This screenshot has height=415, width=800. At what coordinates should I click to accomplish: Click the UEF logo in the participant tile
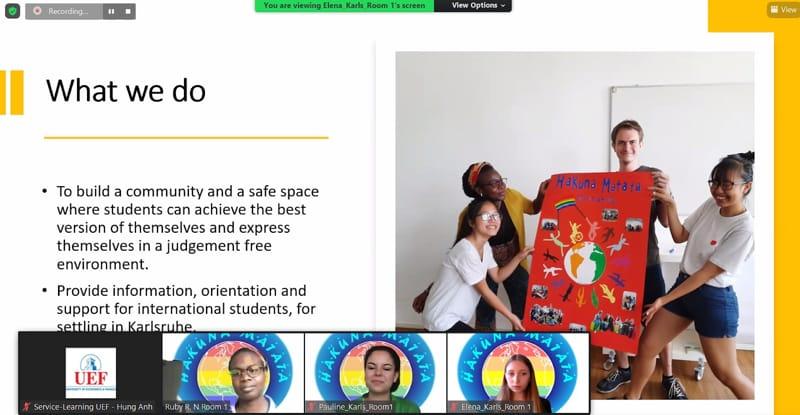(91, 373)
